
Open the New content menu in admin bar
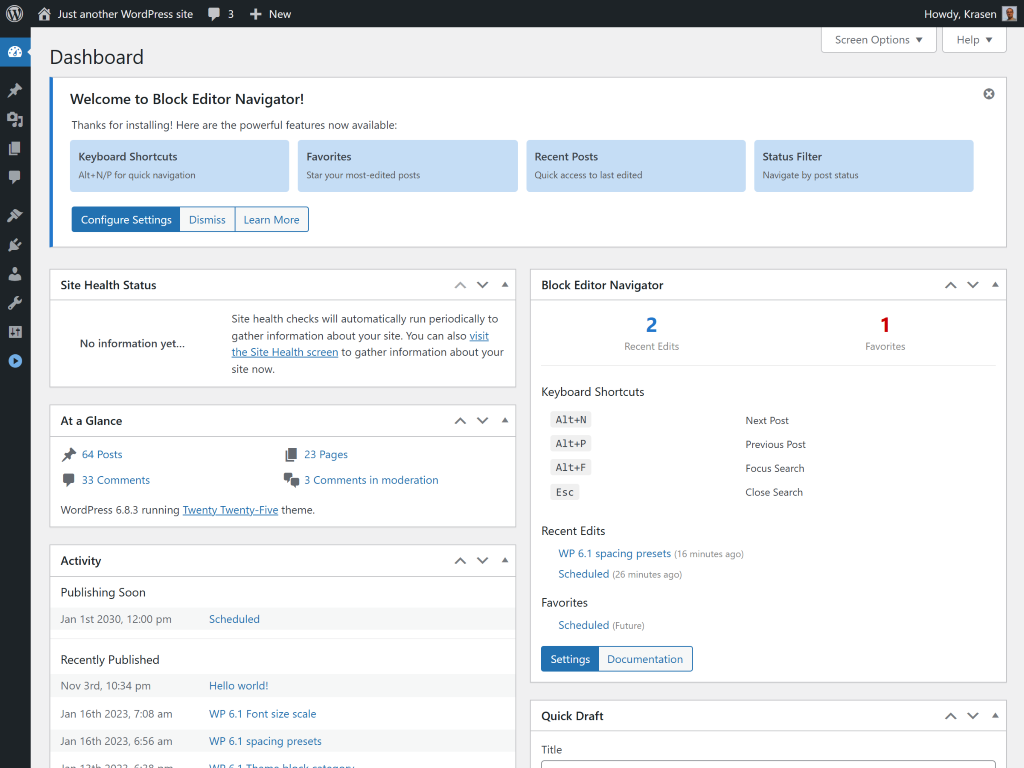pyautogui.click(x=270, y=14)
